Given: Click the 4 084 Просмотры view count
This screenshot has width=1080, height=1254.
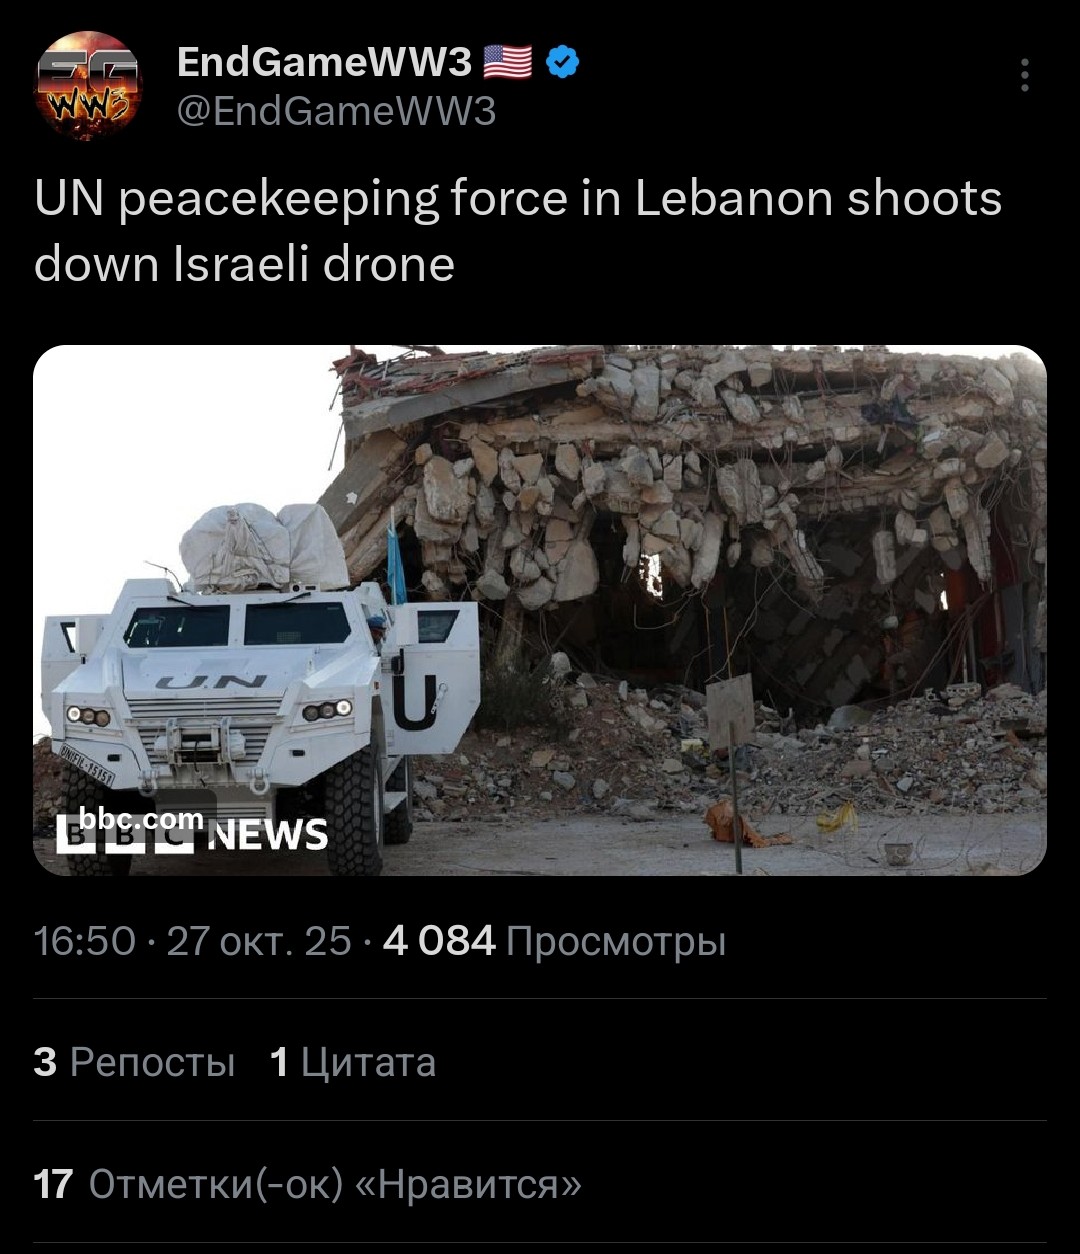Looking at the screenshot, I should click(554, 941).
